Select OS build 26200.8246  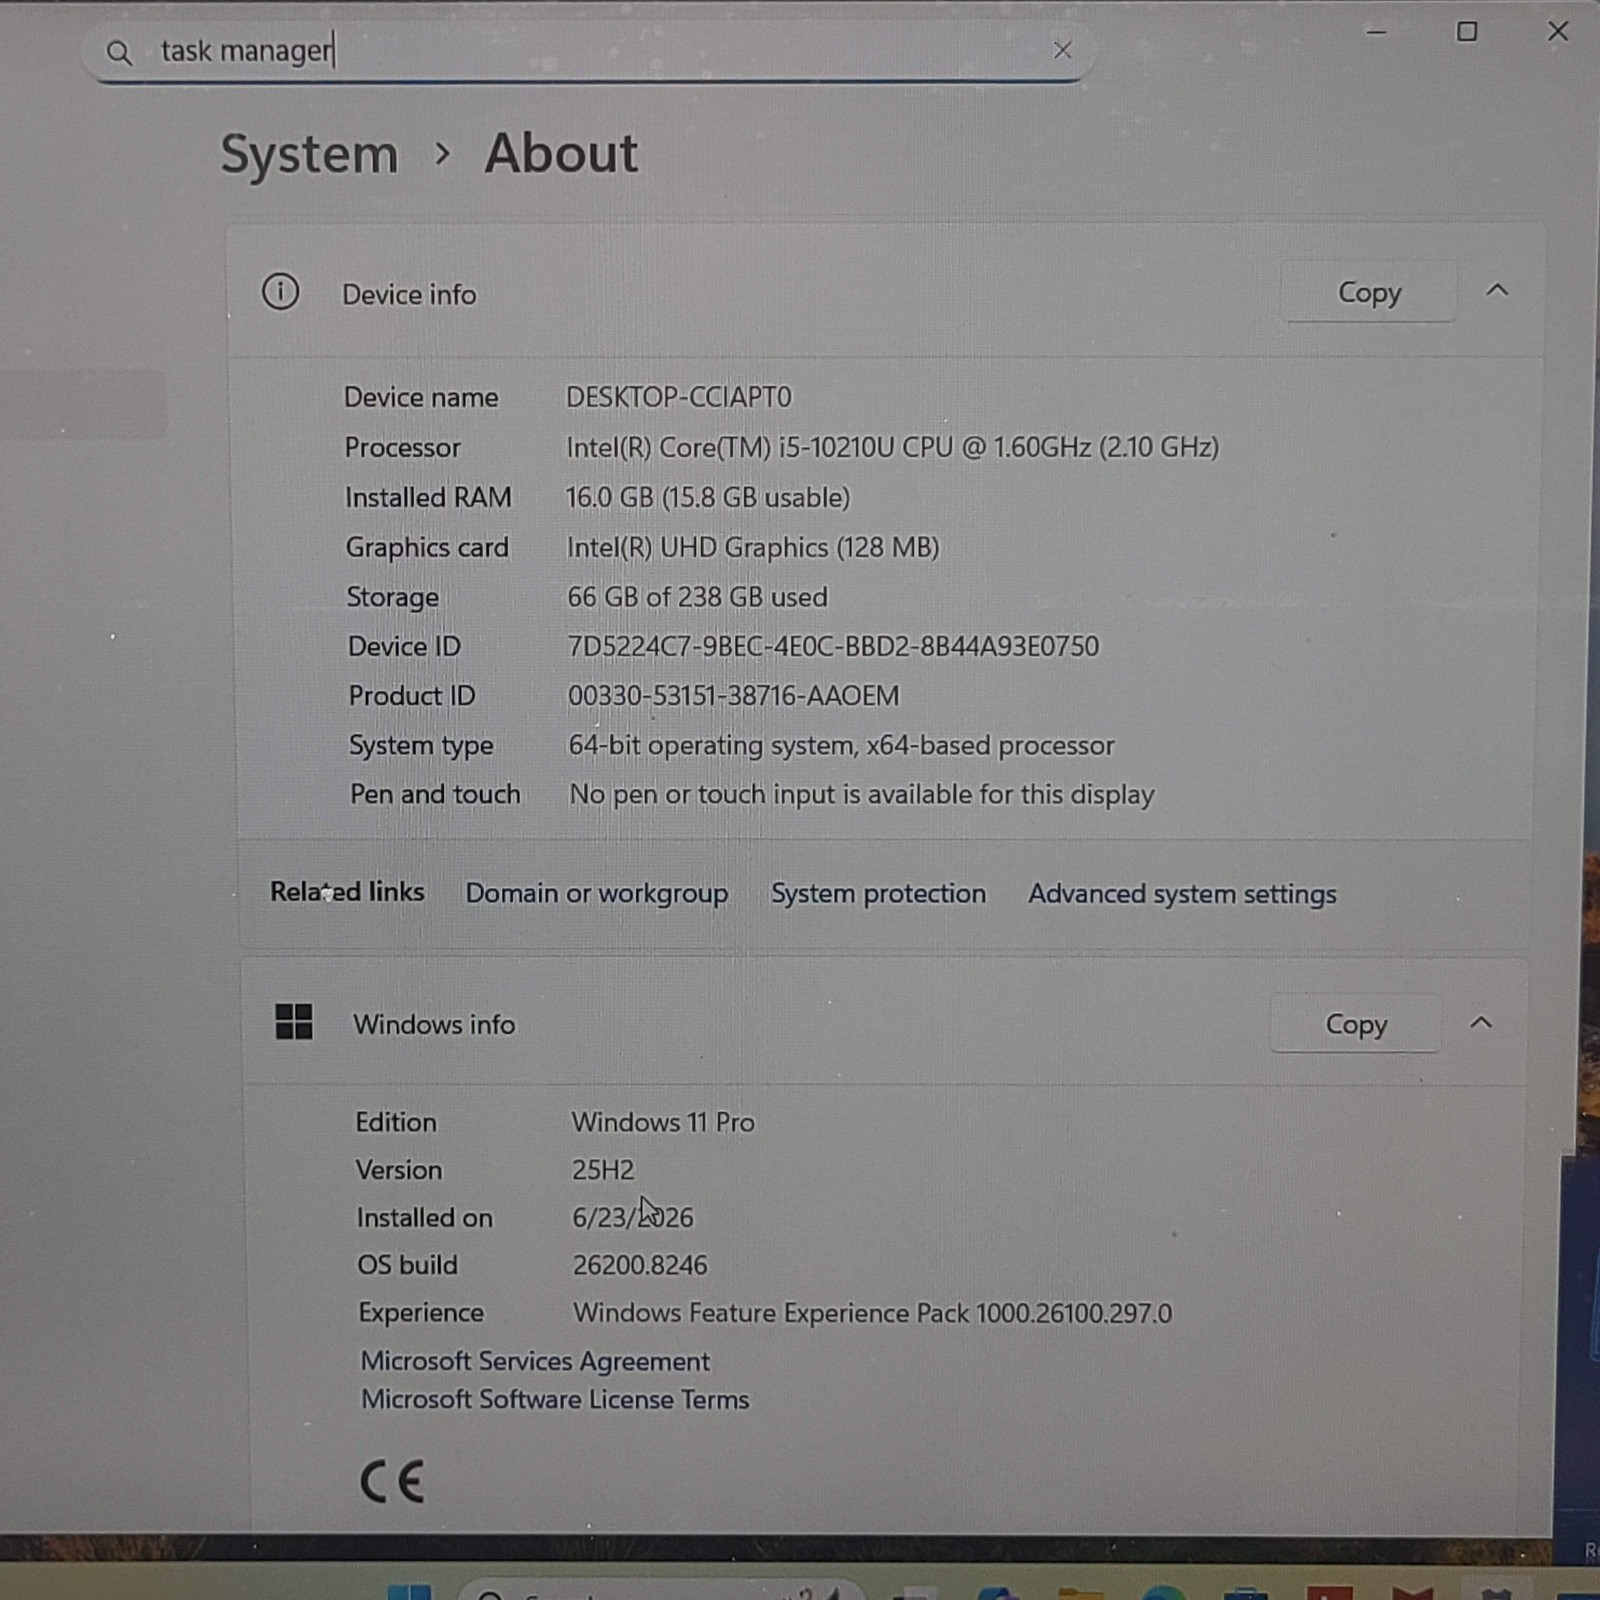(x=640, y=1265)
